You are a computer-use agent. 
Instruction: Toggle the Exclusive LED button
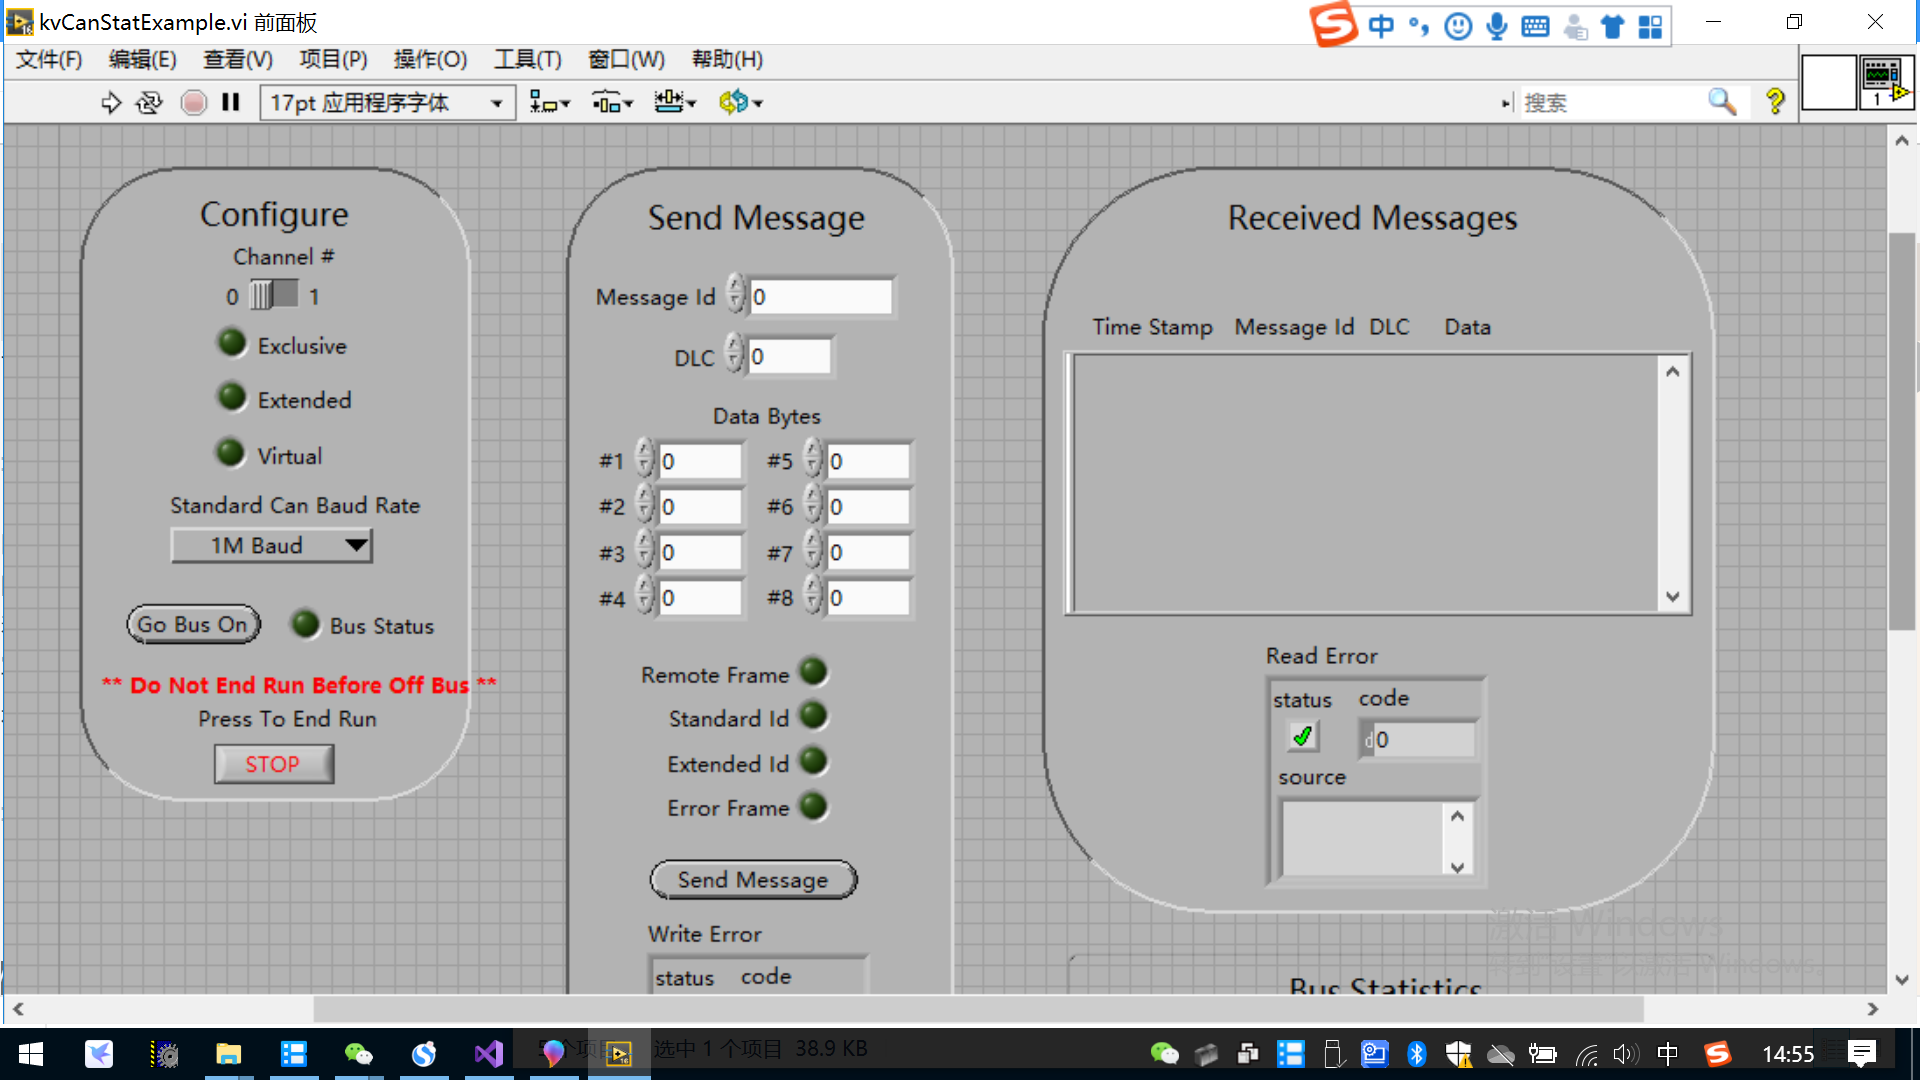232,343
